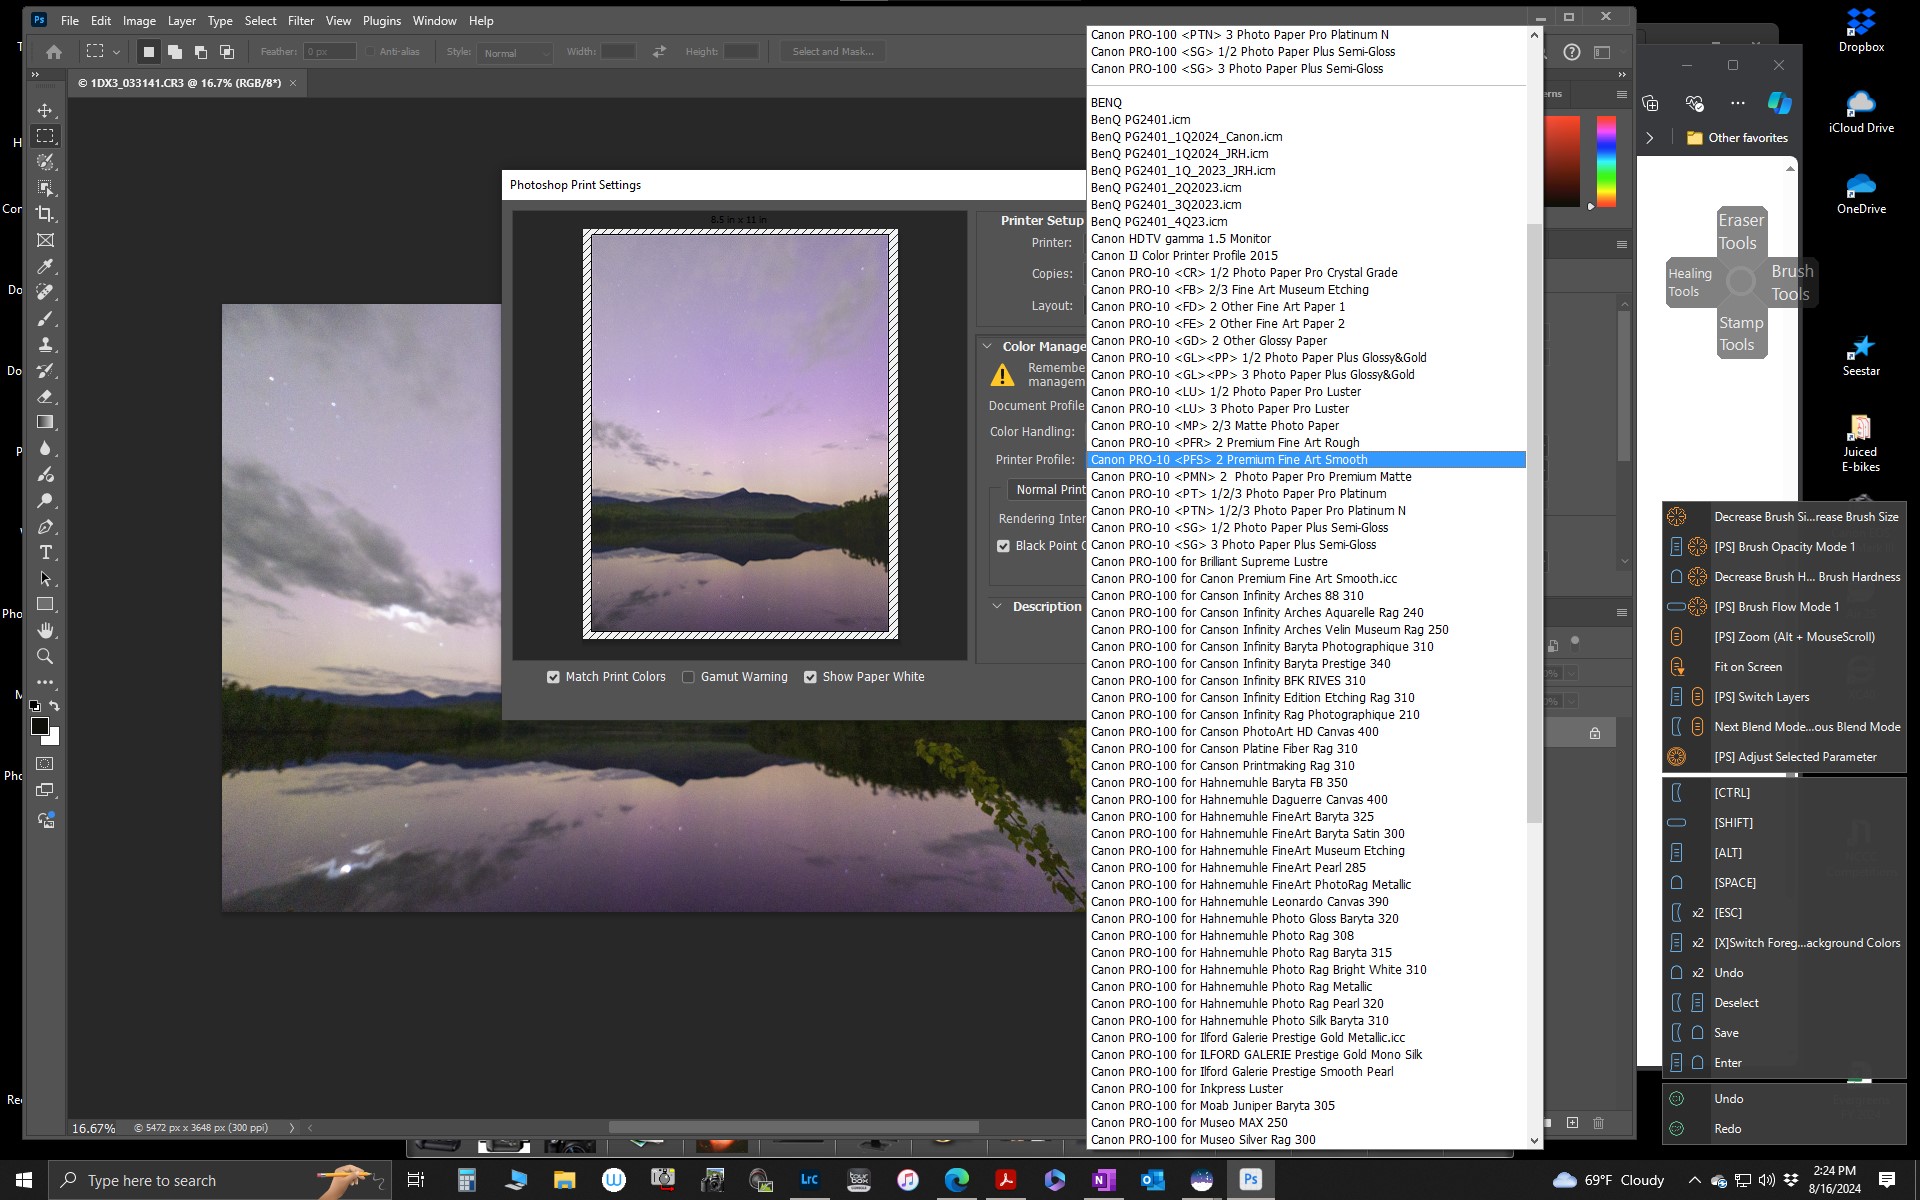This screenshot has height=1200, width=1920.
Task: Select the Horizontal Type tool
Action: (45, 552)
